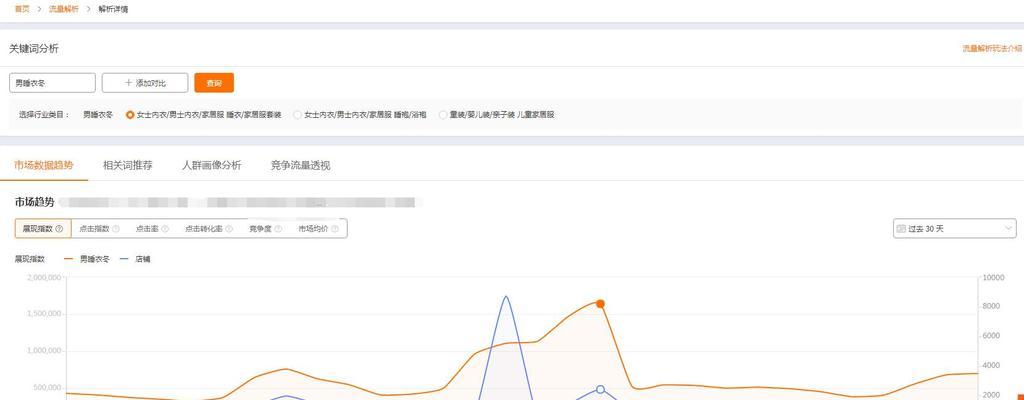Click 6000 right axis label
The width and height of the screenshot is (1024, 400).
[991, 336]
